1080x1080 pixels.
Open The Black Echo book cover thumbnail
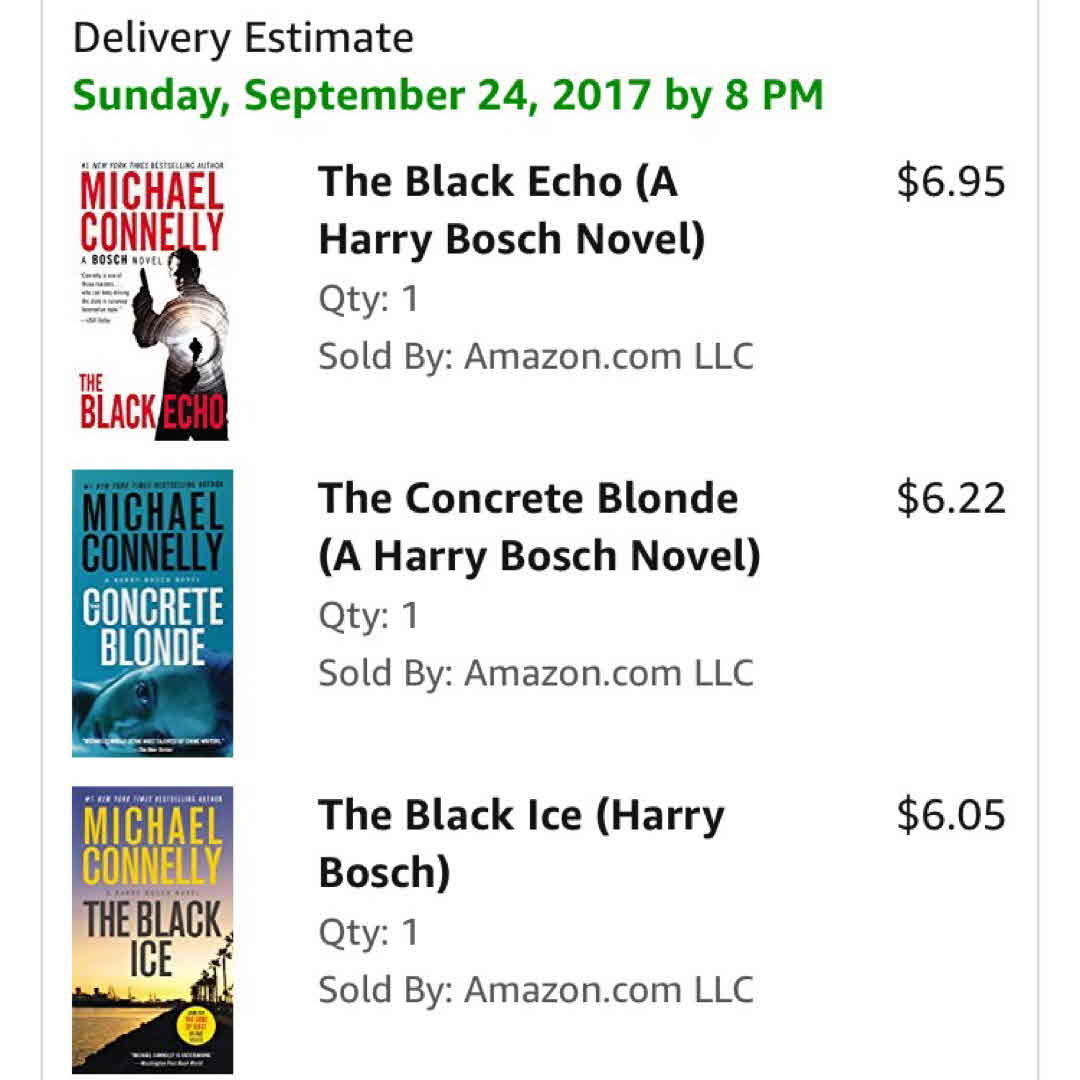point(153,298)
